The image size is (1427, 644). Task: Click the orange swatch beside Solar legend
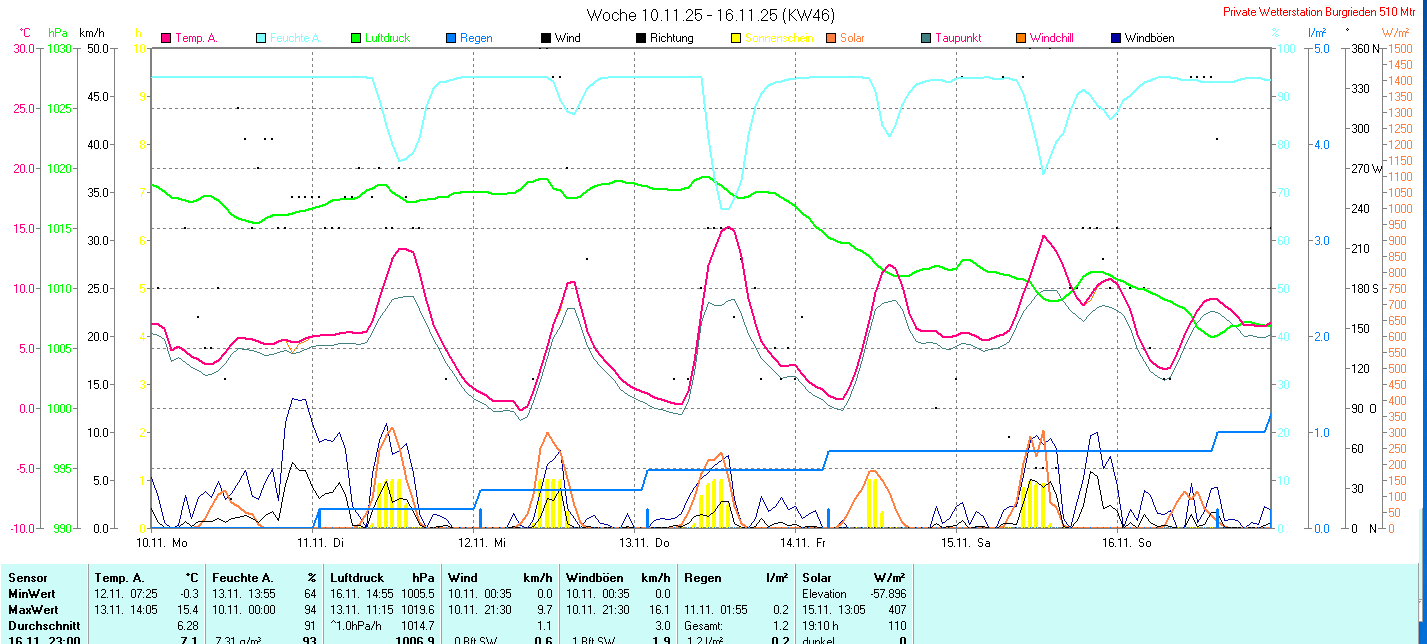point(831,38)
